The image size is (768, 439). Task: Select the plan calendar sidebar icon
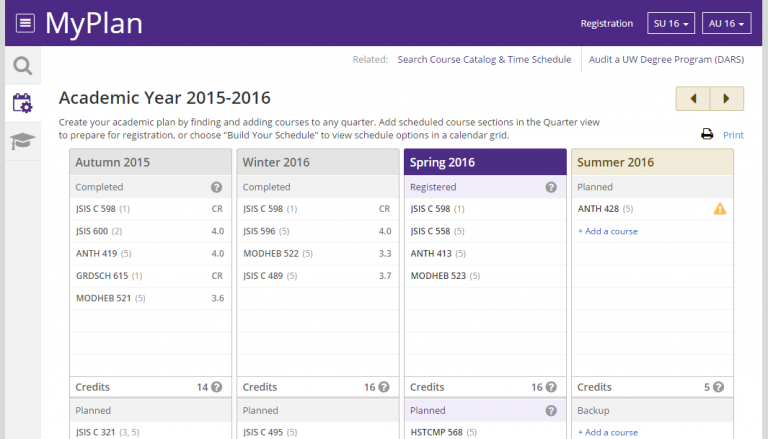click(x=23, y=103)
